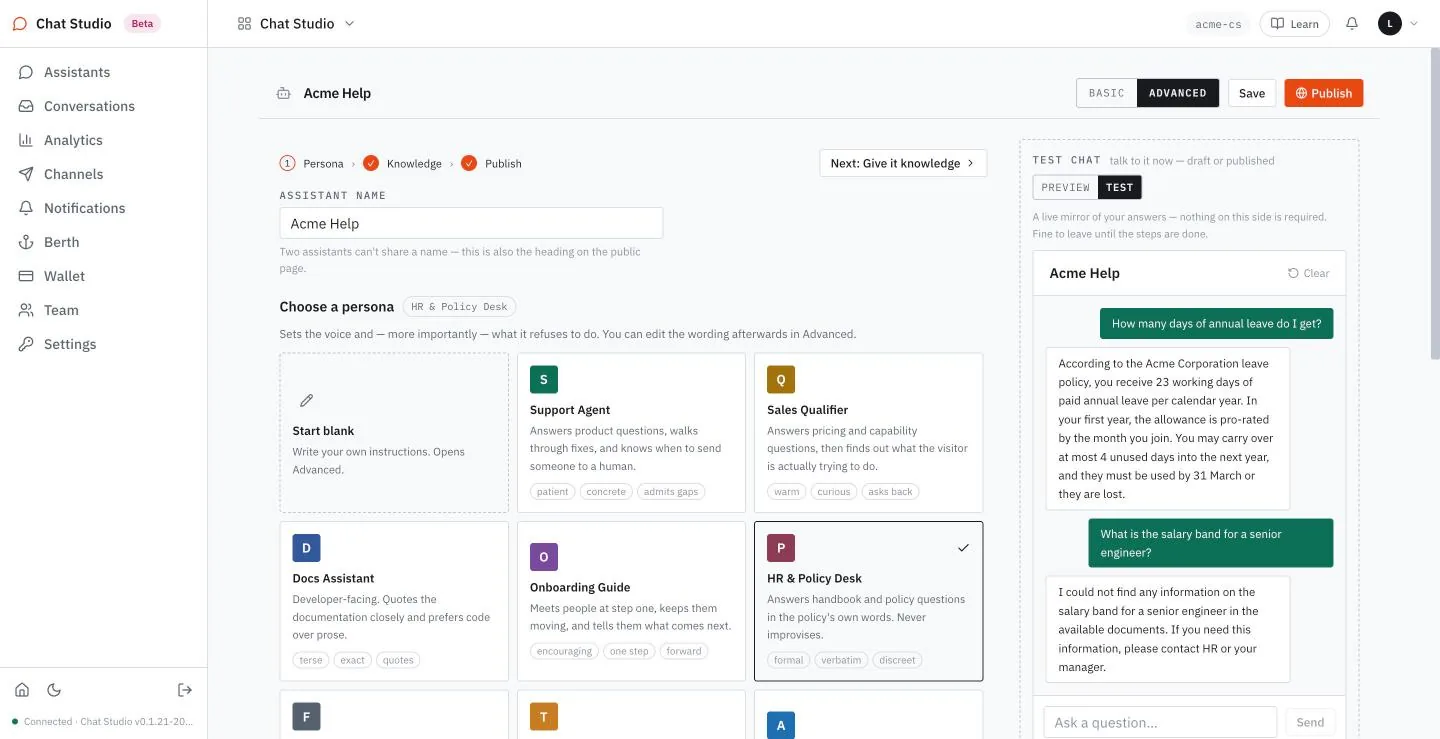
Task: Select the Onboarding Guide persona card
Action: tap(631, 601)
